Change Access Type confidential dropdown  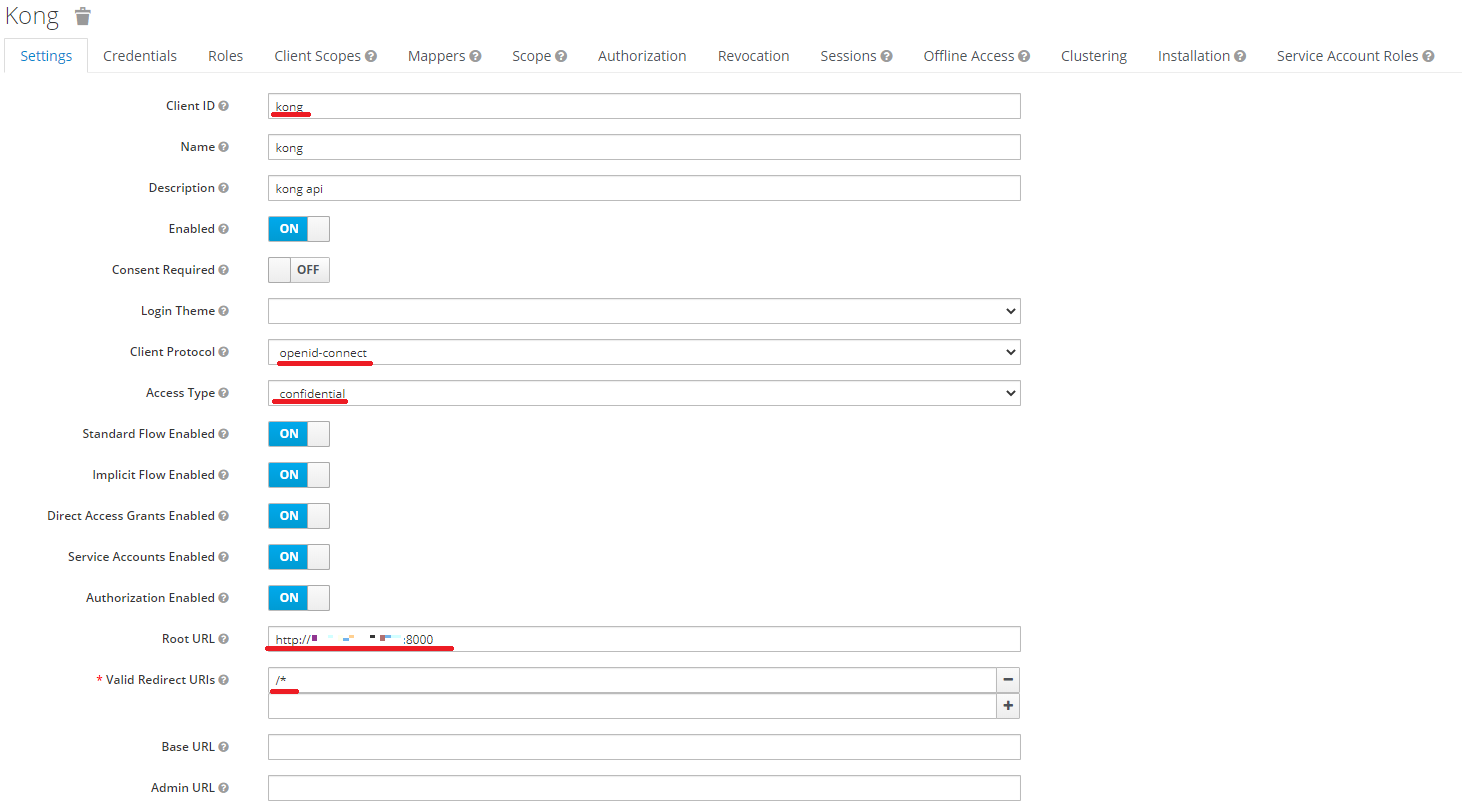(x=644, y=393)
